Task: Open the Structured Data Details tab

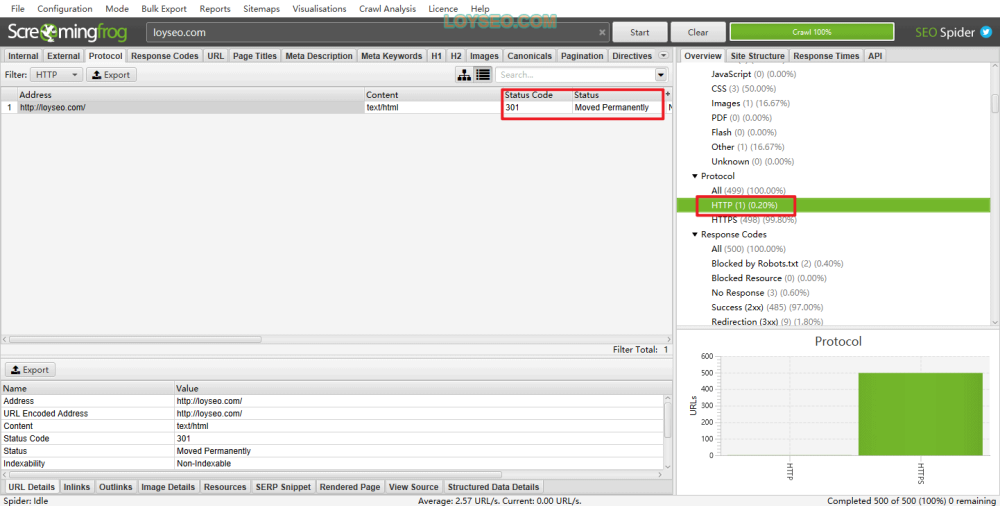Action: (493, 486)
